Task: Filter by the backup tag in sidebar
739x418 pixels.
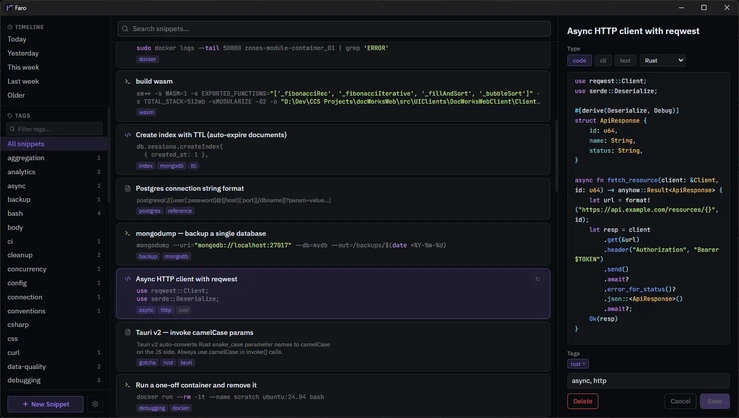Action: (x=54, y=199)
